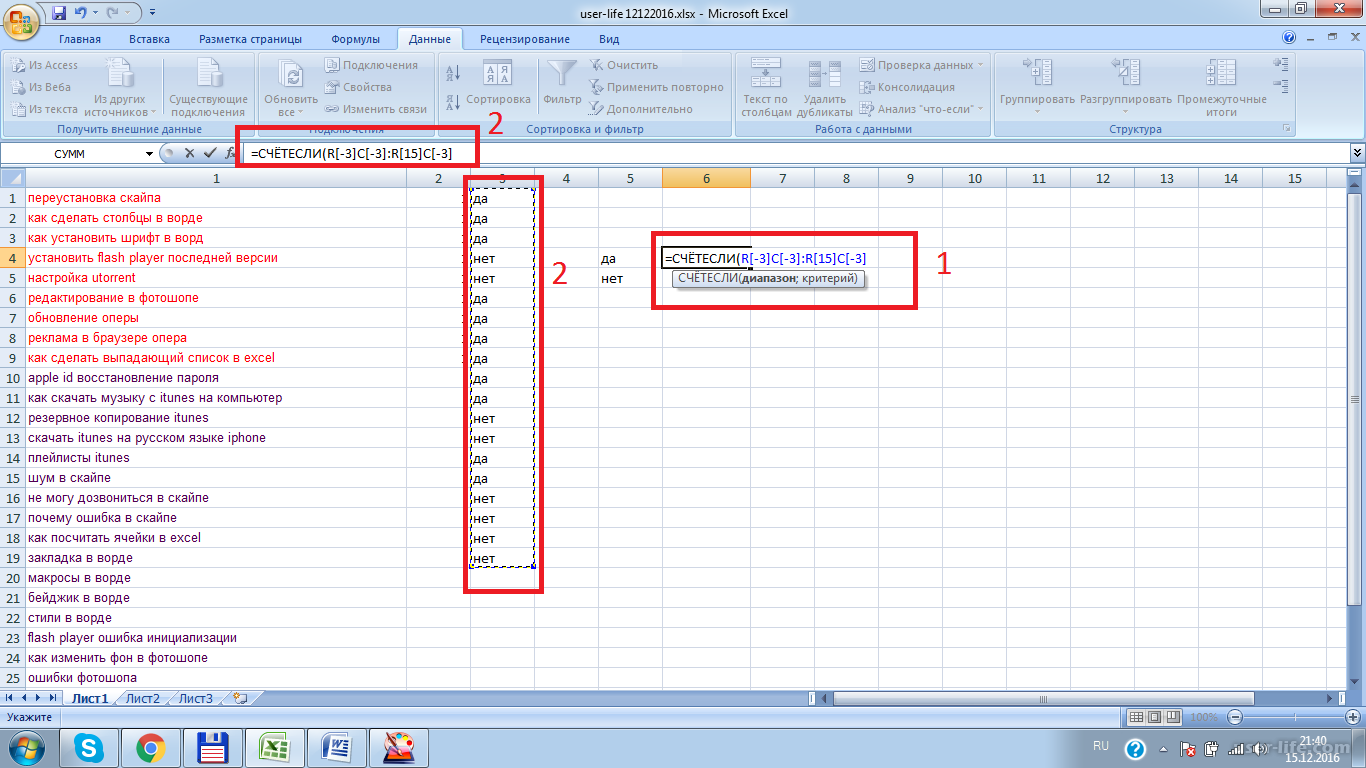The image size is (1366, 768).
Task: Undo last action in quick access toolbar
Action: click(83, 13)
